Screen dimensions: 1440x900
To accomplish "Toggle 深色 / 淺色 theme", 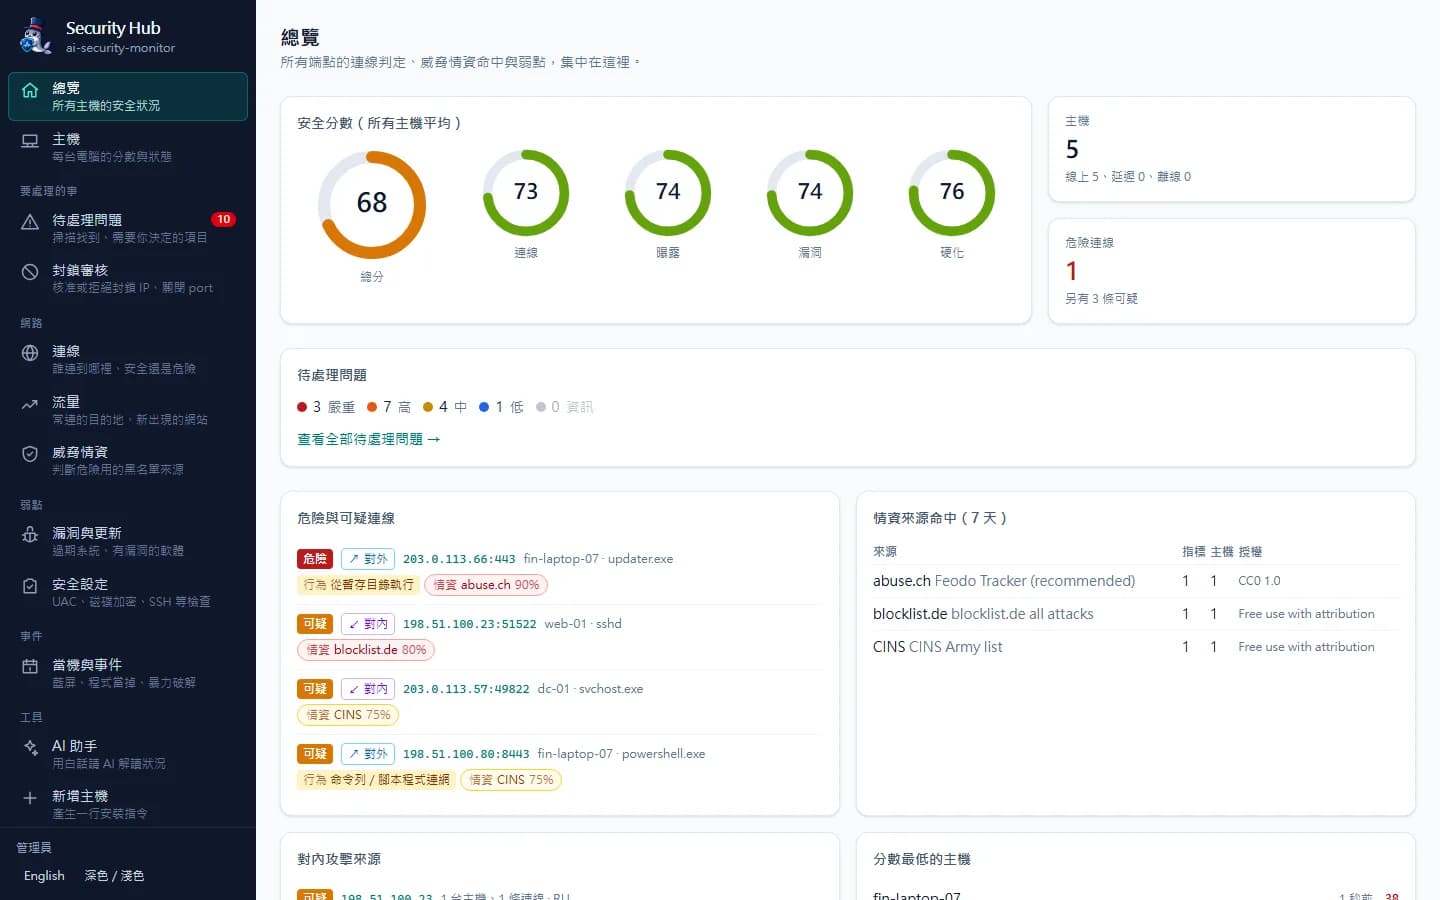I will (x=114, y=876).
